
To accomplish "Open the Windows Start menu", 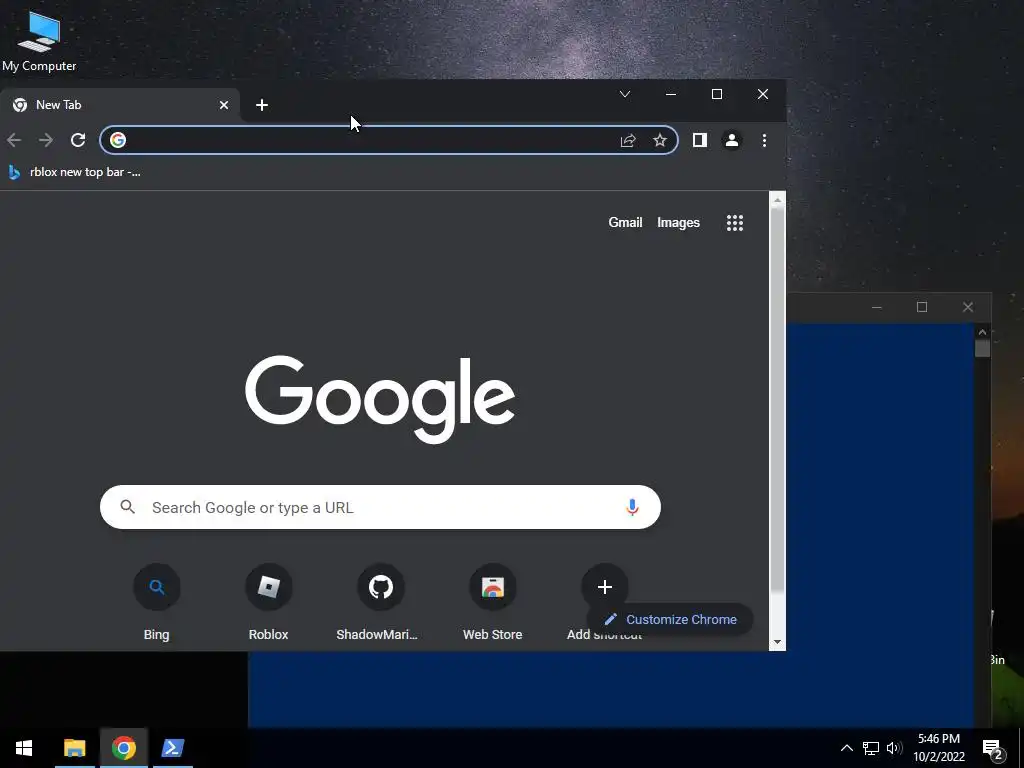I will tap(24, 748).
